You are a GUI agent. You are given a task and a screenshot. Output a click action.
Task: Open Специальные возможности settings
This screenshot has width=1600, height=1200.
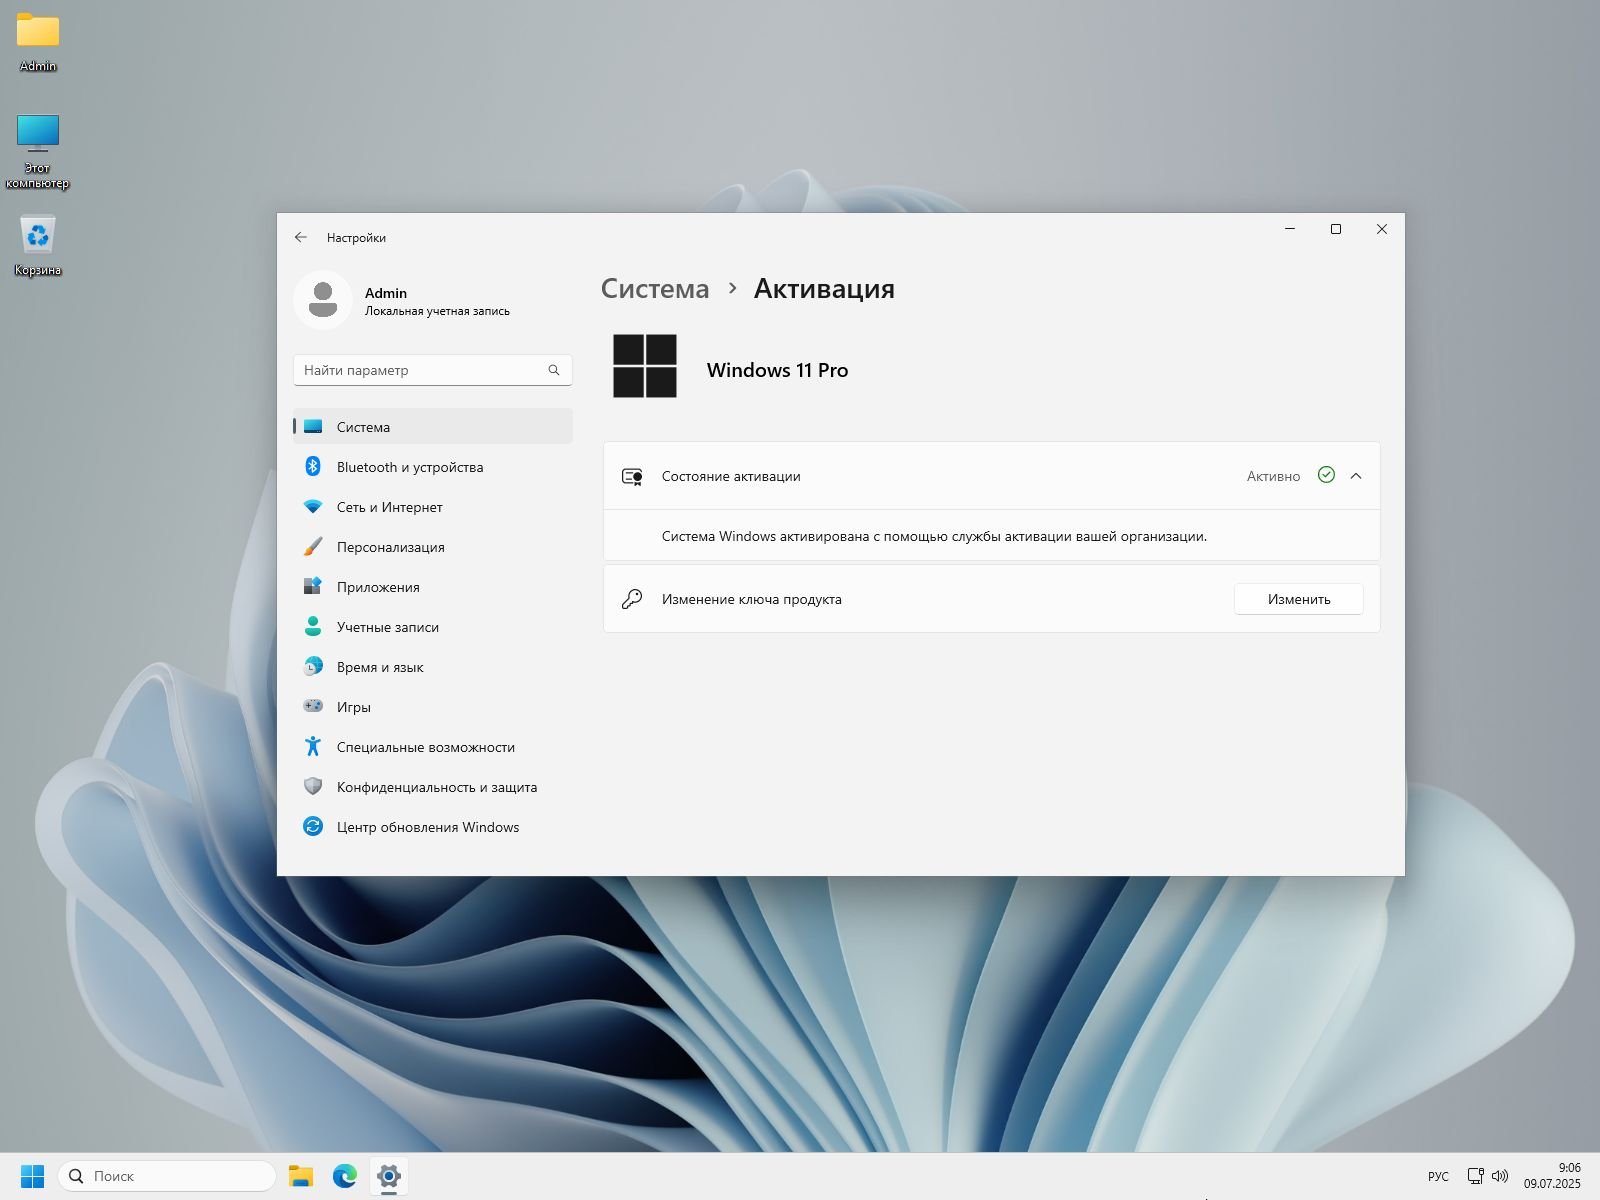[x=433, y=746]
